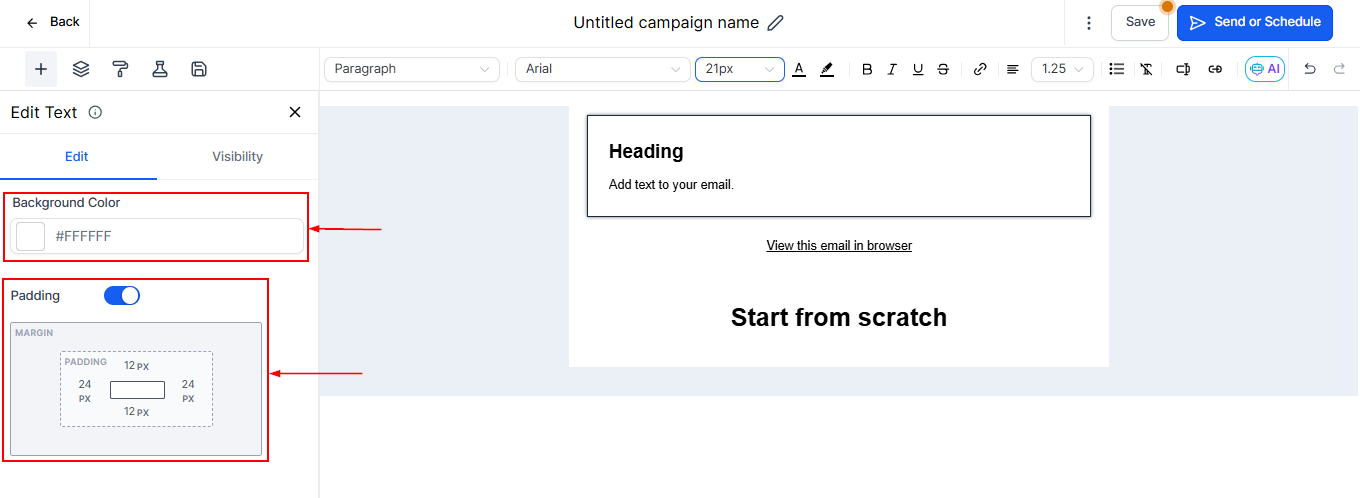Expand the Arial font dropdown
1360x498 pixels.
[601, 69]
